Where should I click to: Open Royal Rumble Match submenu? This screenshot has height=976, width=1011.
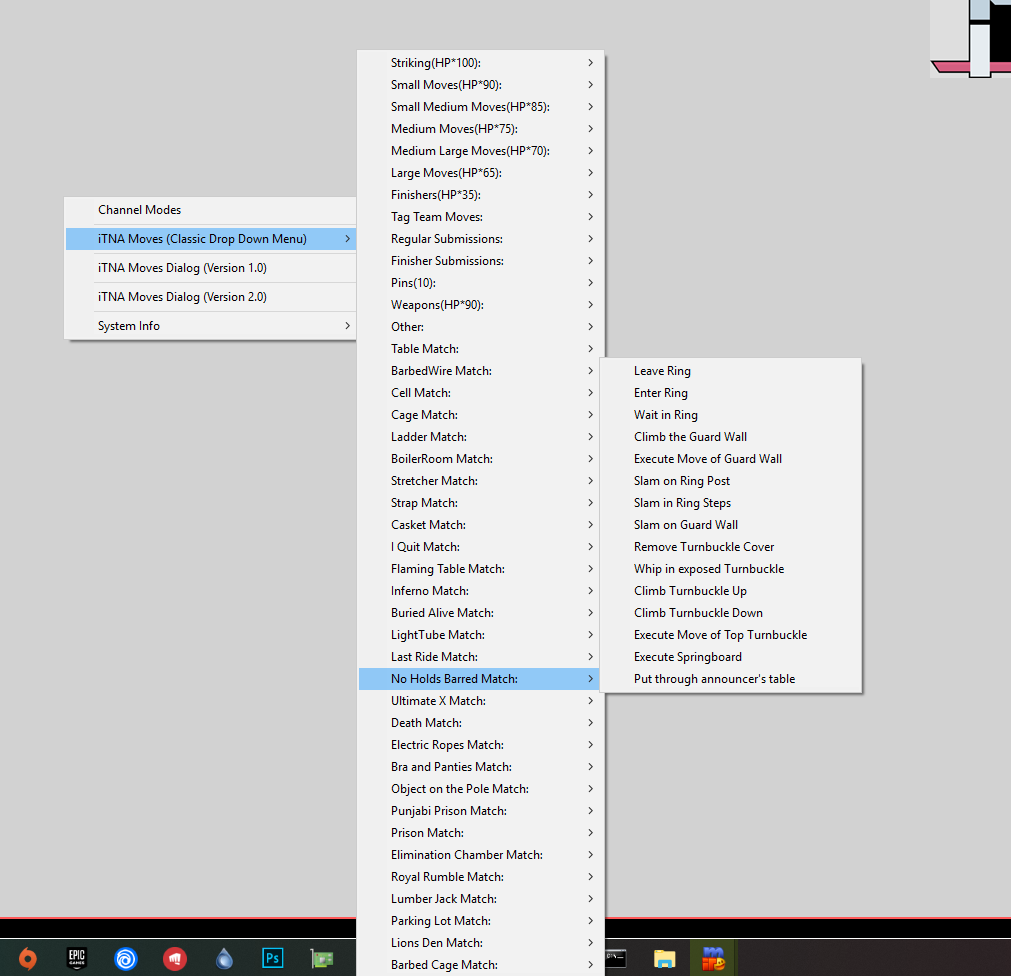coord(480,877)
